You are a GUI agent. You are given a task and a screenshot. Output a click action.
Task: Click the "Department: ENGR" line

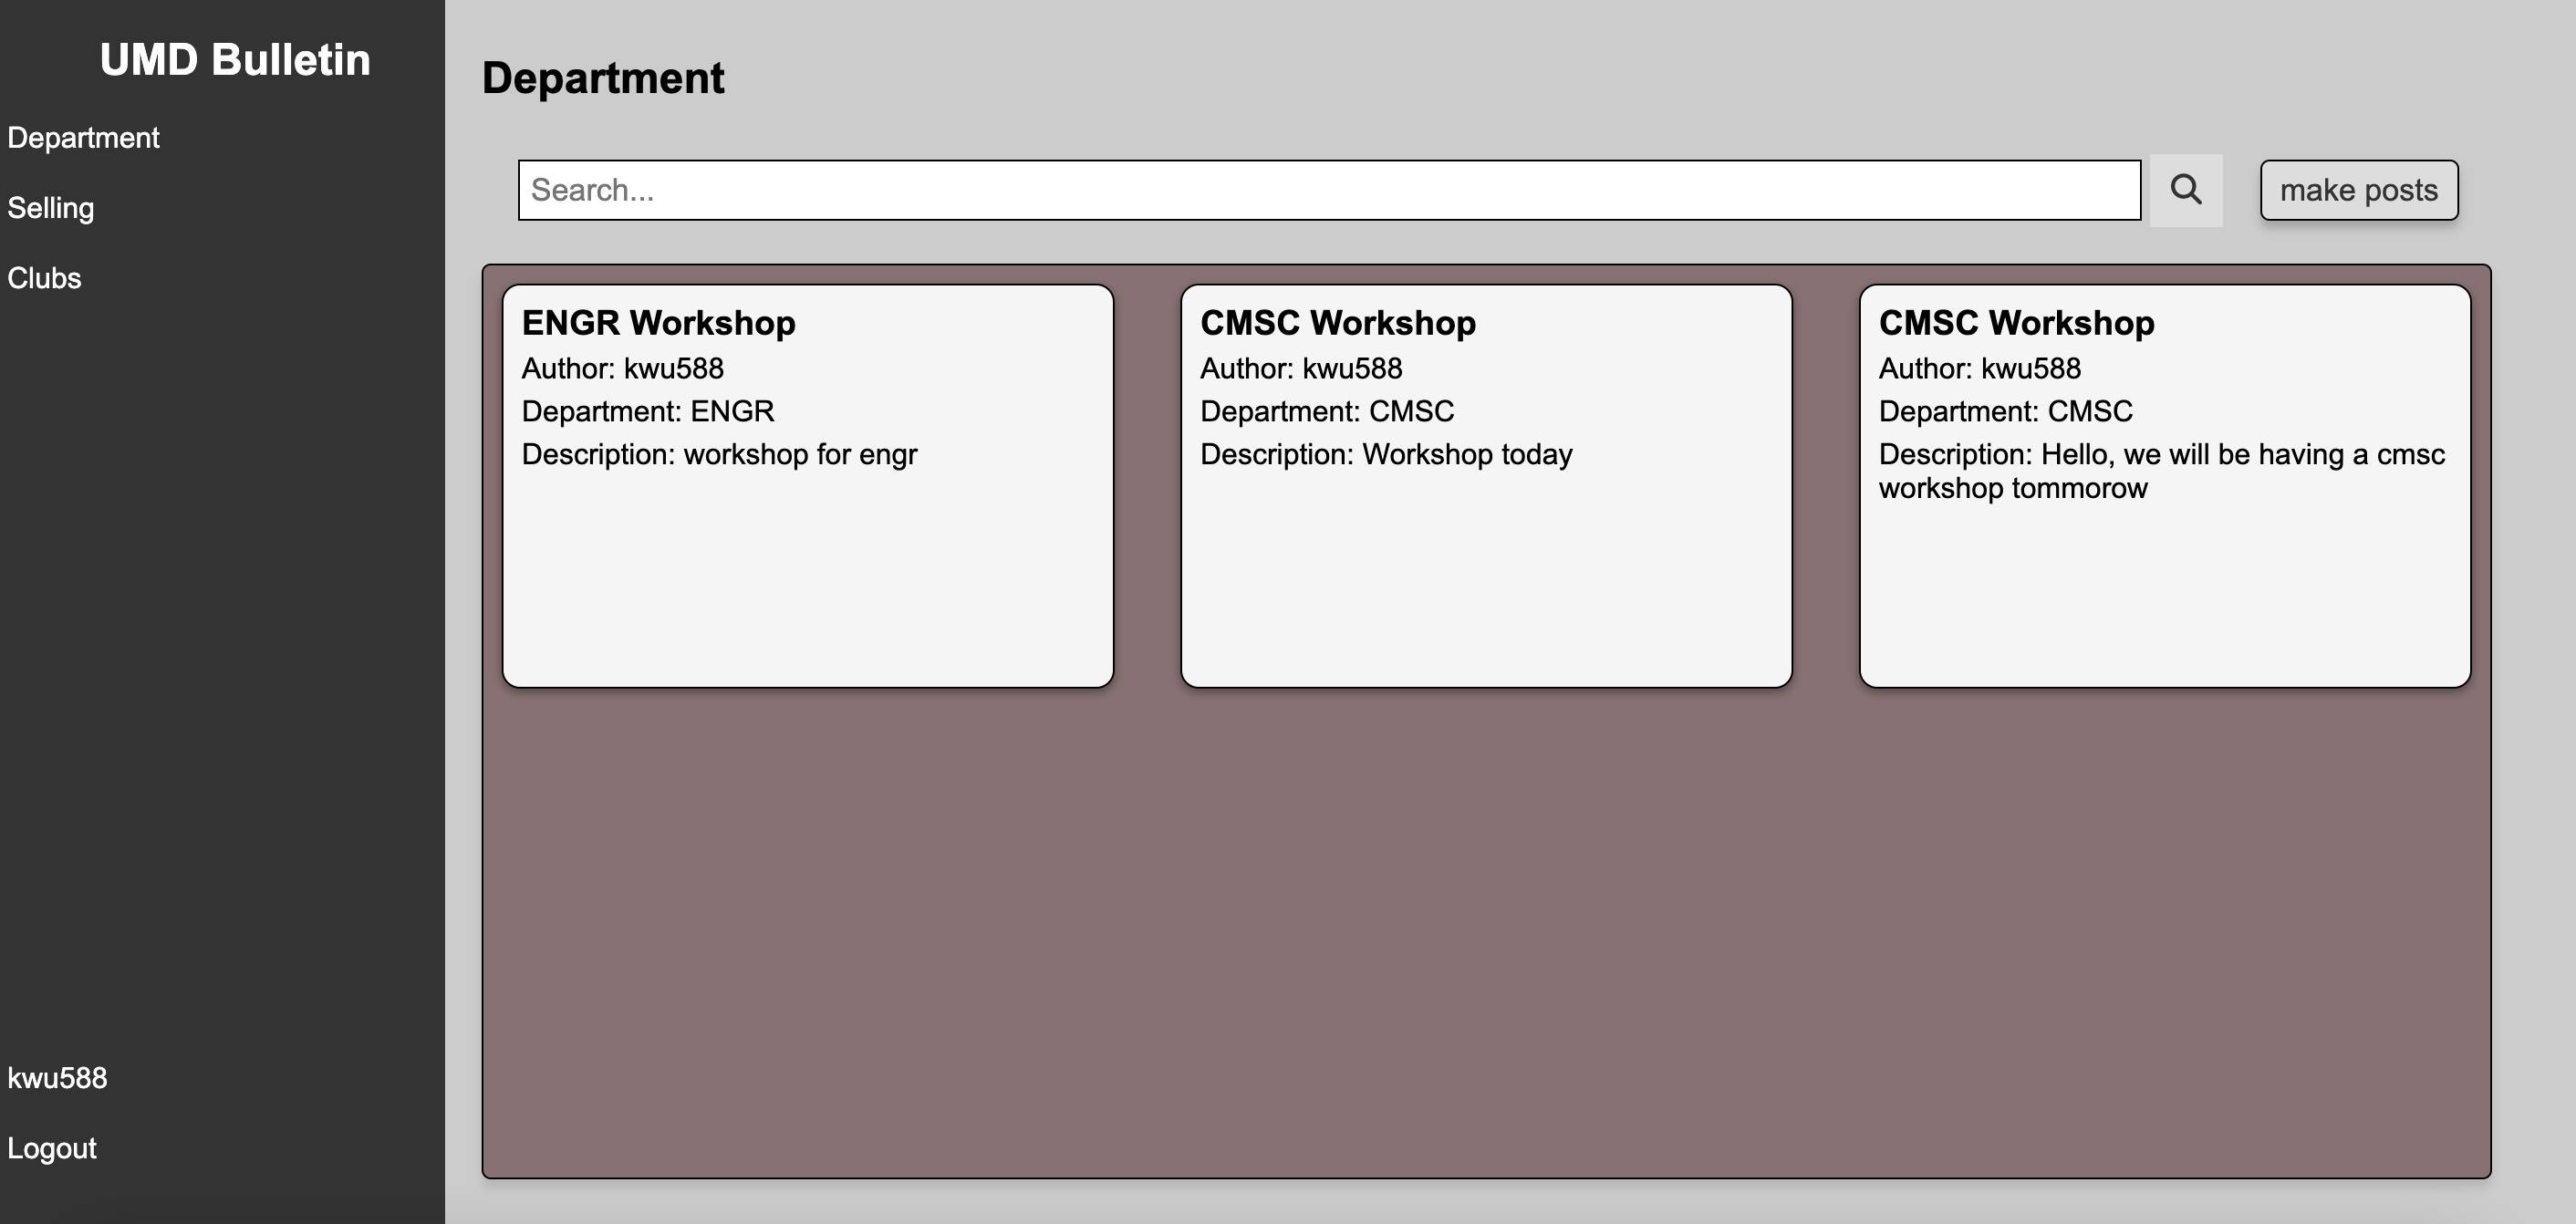tap(647, 411)
